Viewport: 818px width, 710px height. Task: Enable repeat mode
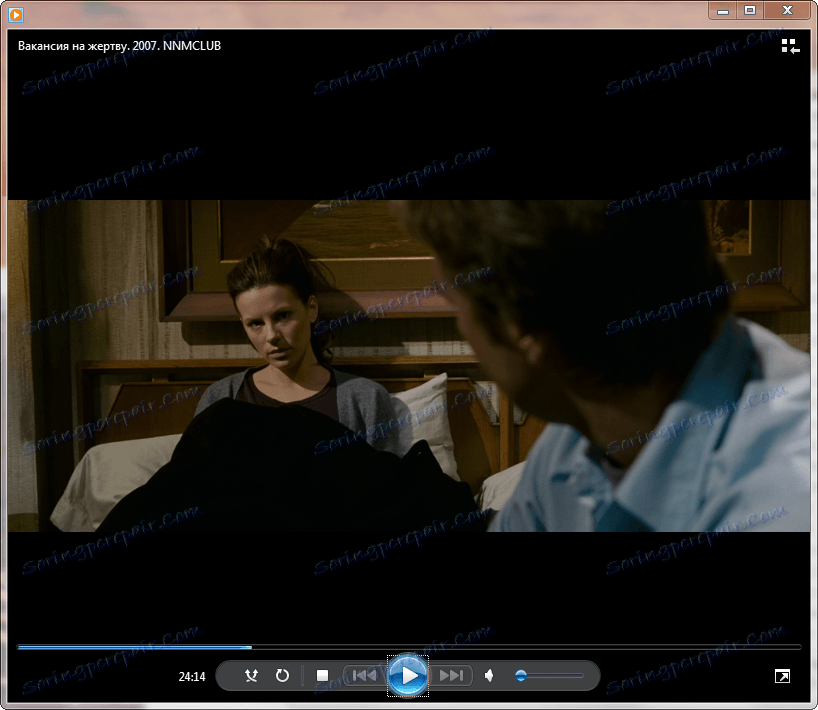click(282, 676)
